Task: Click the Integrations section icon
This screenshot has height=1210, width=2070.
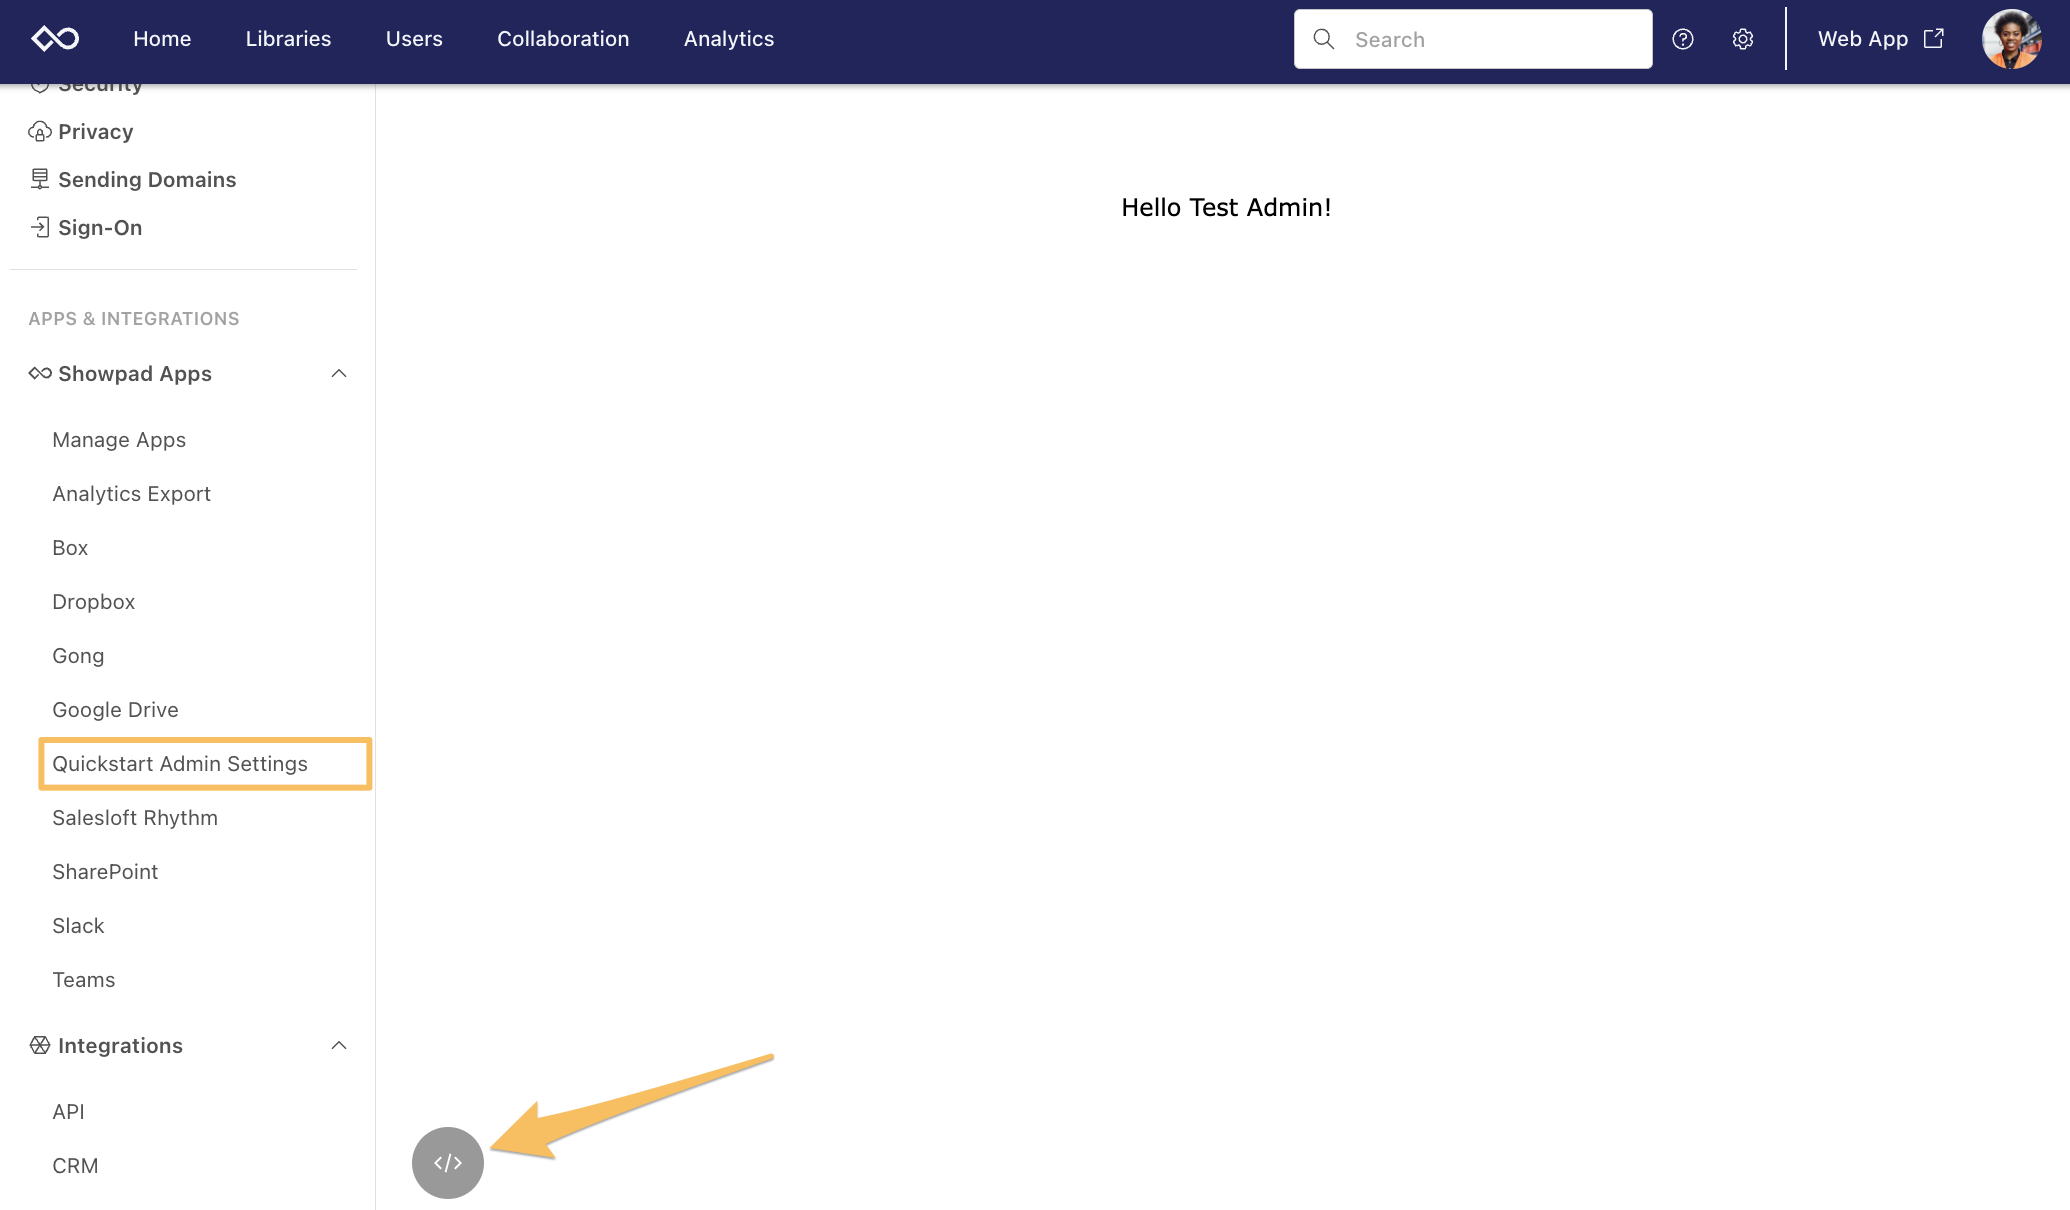Action: click(x=39, y=1044)
